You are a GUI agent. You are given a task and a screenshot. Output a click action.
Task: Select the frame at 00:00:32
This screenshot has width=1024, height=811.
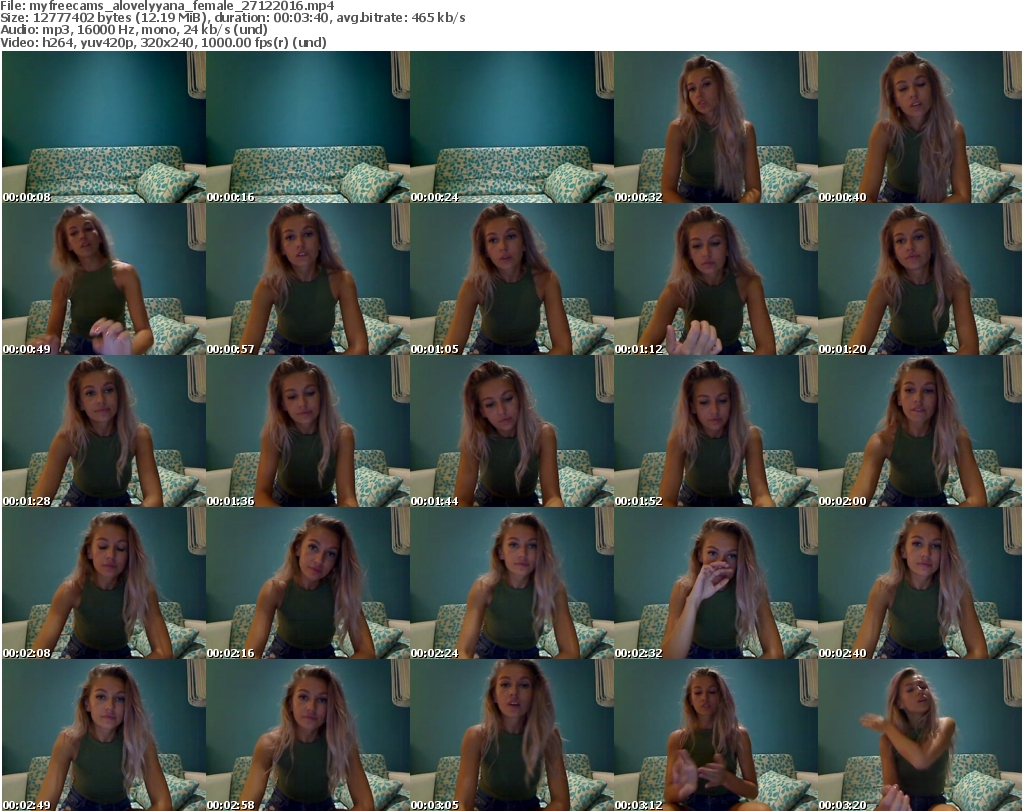coord(716,127)
